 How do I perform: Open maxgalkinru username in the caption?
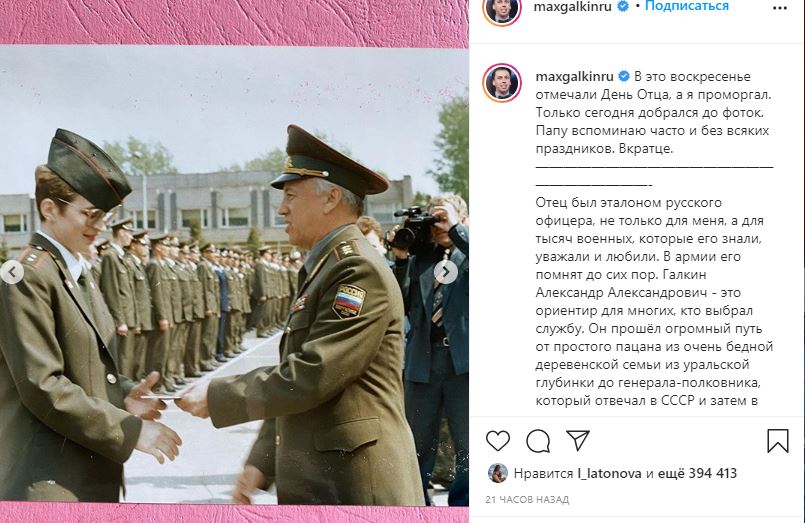coord(574,76)
